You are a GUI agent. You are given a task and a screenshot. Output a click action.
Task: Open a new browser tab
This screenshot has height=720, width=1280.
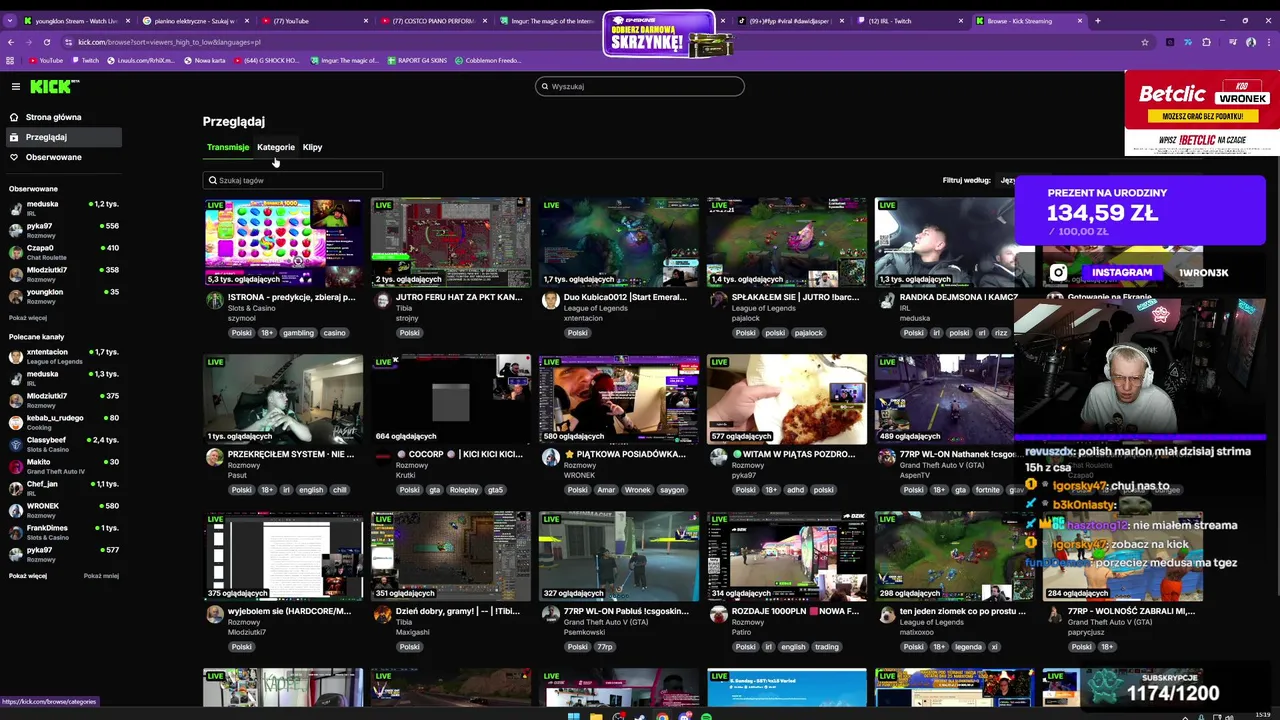pos(1097,20)
